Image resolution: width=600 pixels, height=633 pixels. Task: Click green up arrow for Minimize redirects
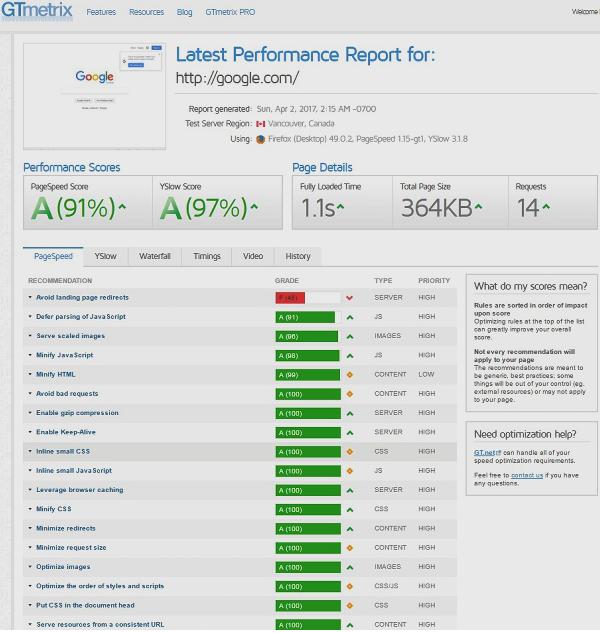[350, 529]
